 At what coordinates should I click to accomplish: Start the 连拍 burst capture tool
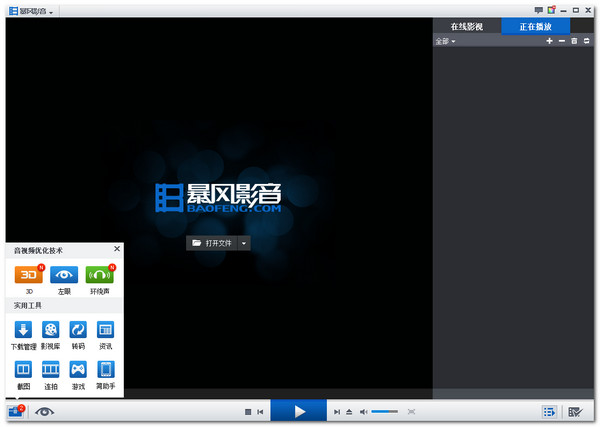(51, 369)
